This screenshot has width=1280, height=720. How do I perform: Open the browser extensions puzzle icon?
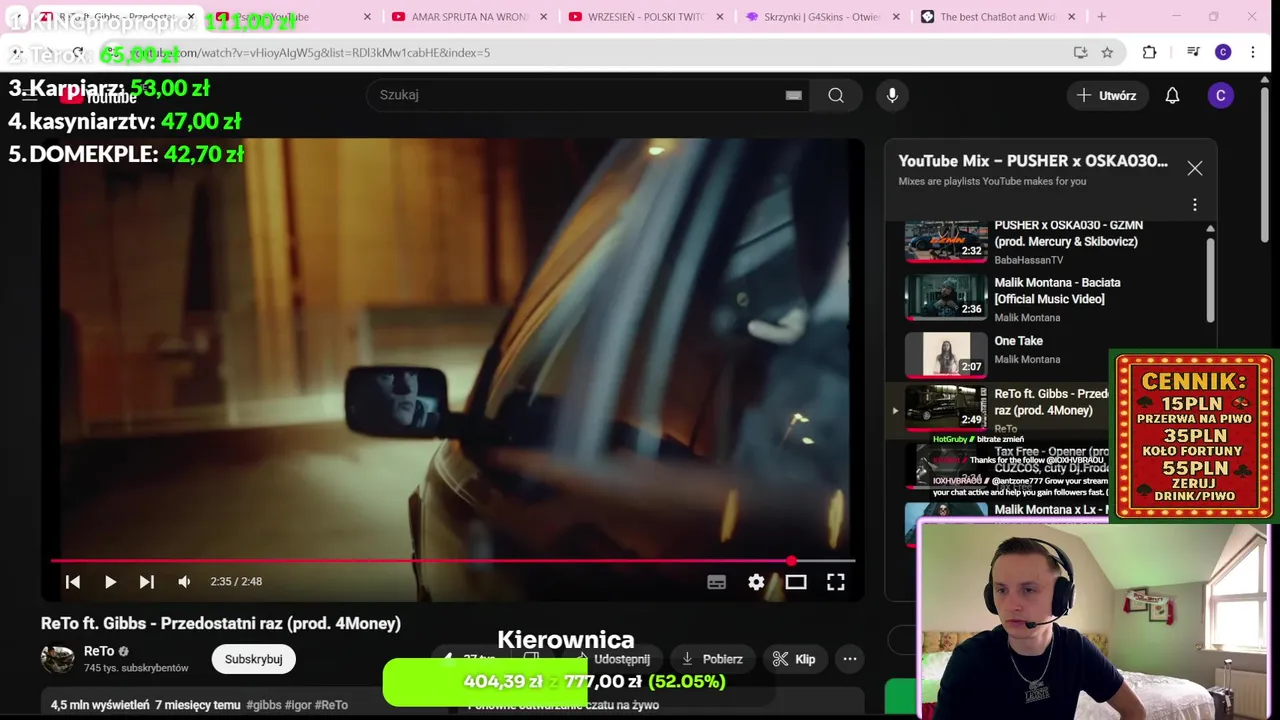coord(1149,52)
